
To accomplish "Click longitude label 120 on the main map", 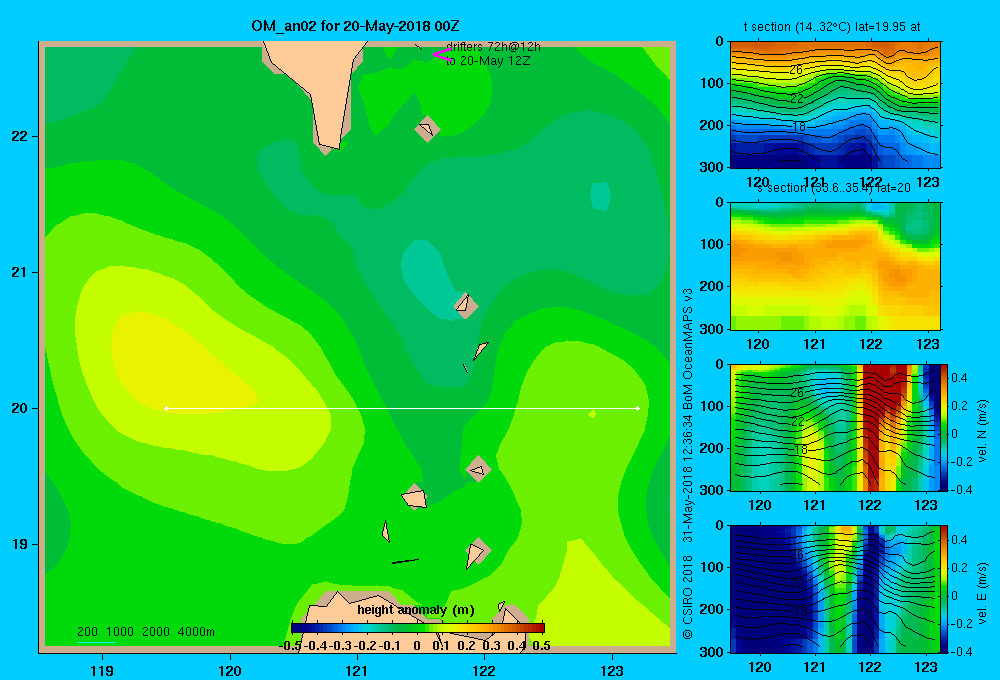I will pos(230,670).
